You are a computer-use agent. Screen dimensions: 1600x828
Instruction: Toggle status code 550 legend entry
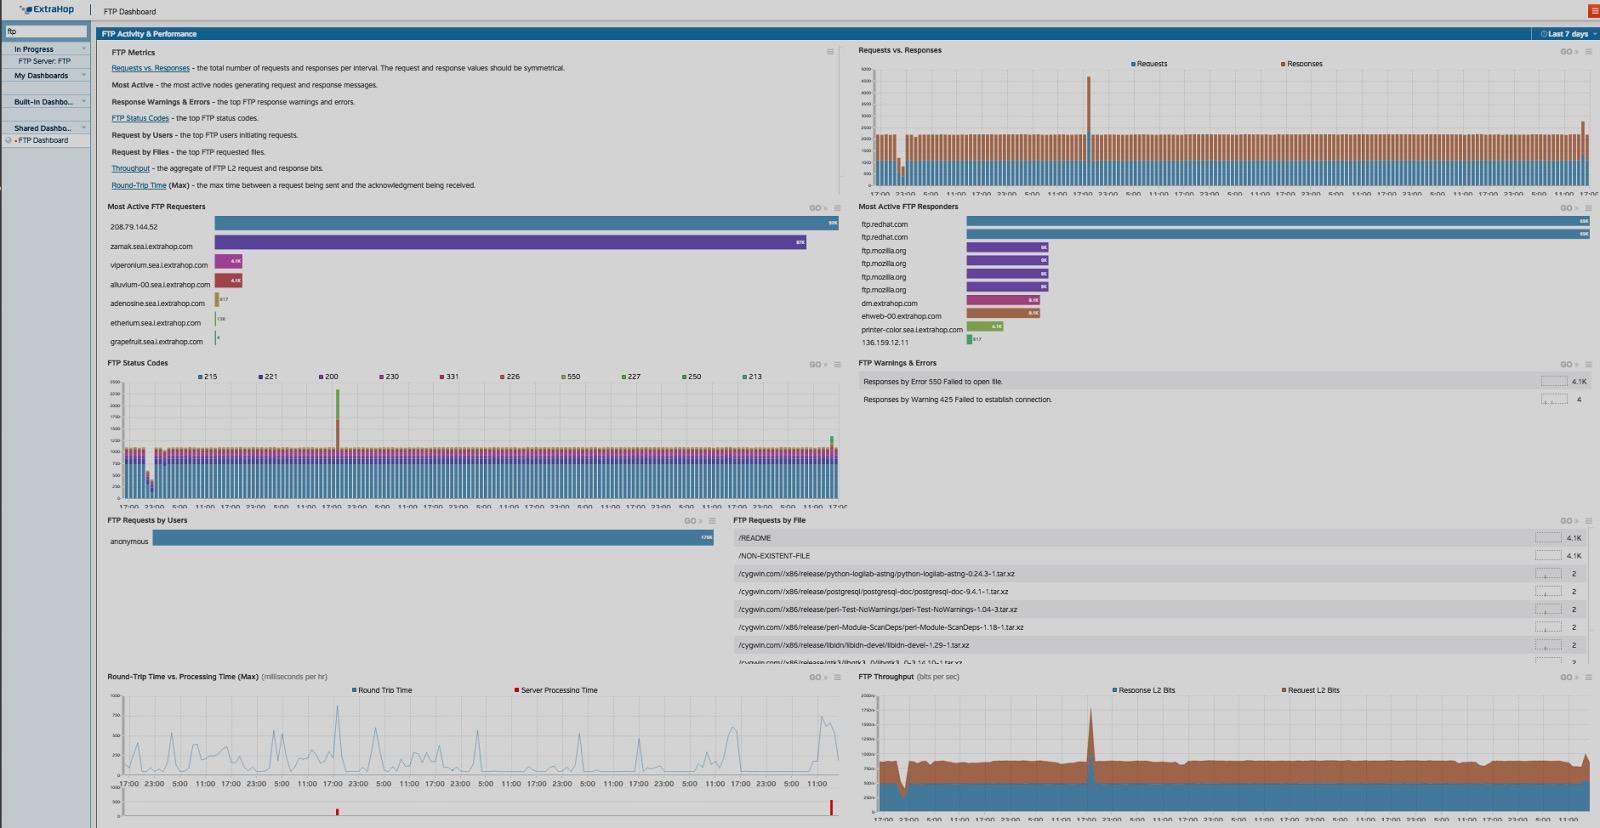pos(571,377)
